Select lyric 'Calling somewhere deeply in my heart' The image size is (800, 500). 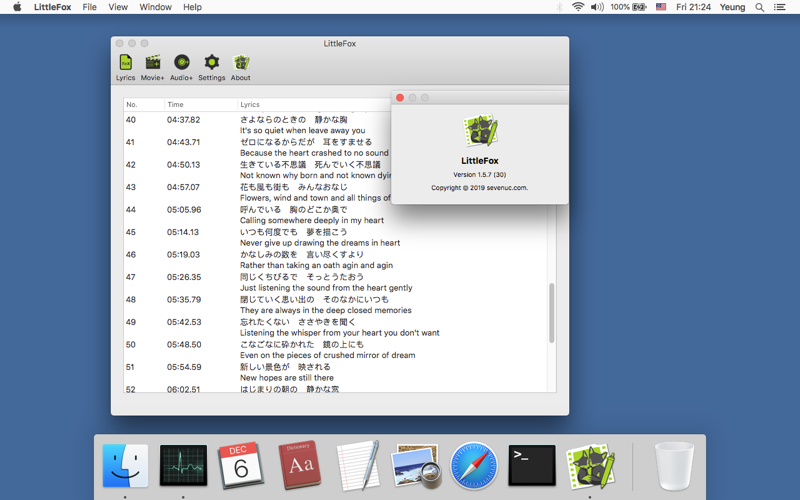coord(312,220)
